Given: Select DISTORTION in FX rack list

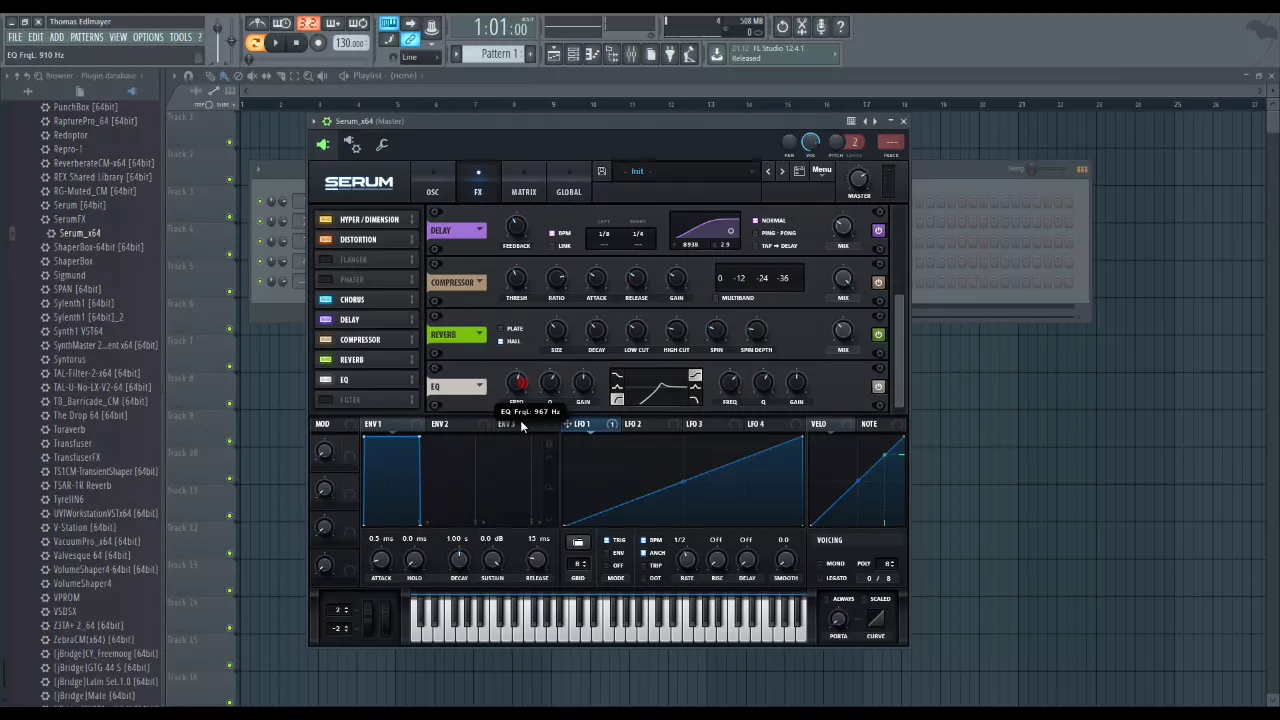Looking at the screenshot, I should 366,240.
